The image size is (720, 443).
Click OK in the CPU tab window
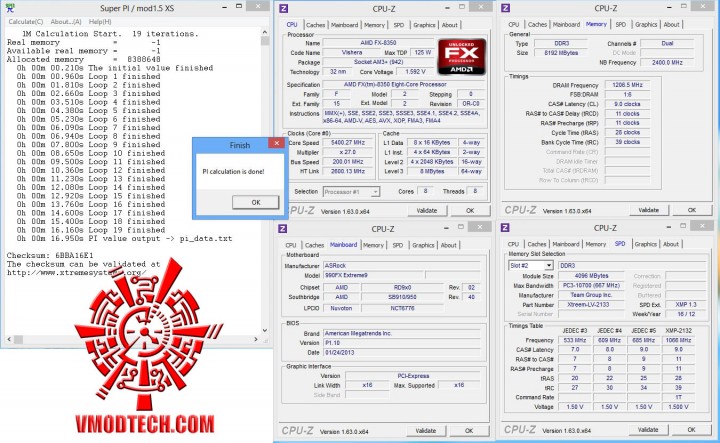(x=470, y=211)
